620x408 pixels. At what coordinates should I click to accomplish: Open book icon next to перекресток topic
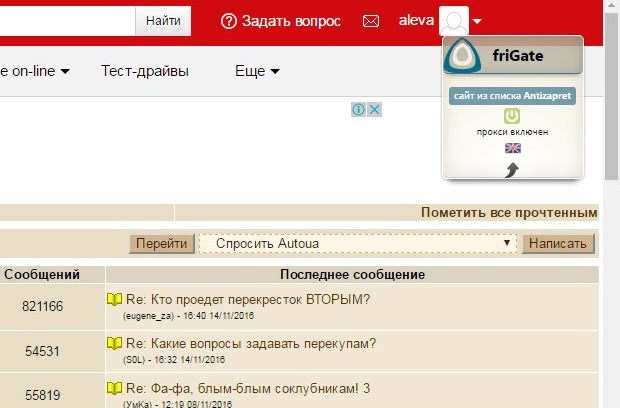(114, 300)
